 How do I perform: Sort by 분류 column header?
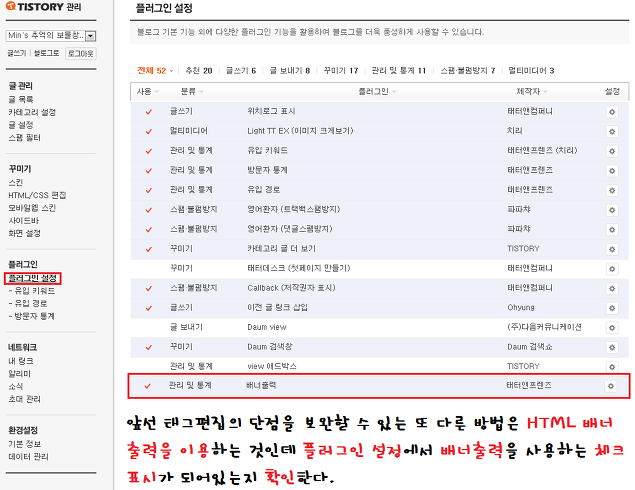click(x=192, y=92)
